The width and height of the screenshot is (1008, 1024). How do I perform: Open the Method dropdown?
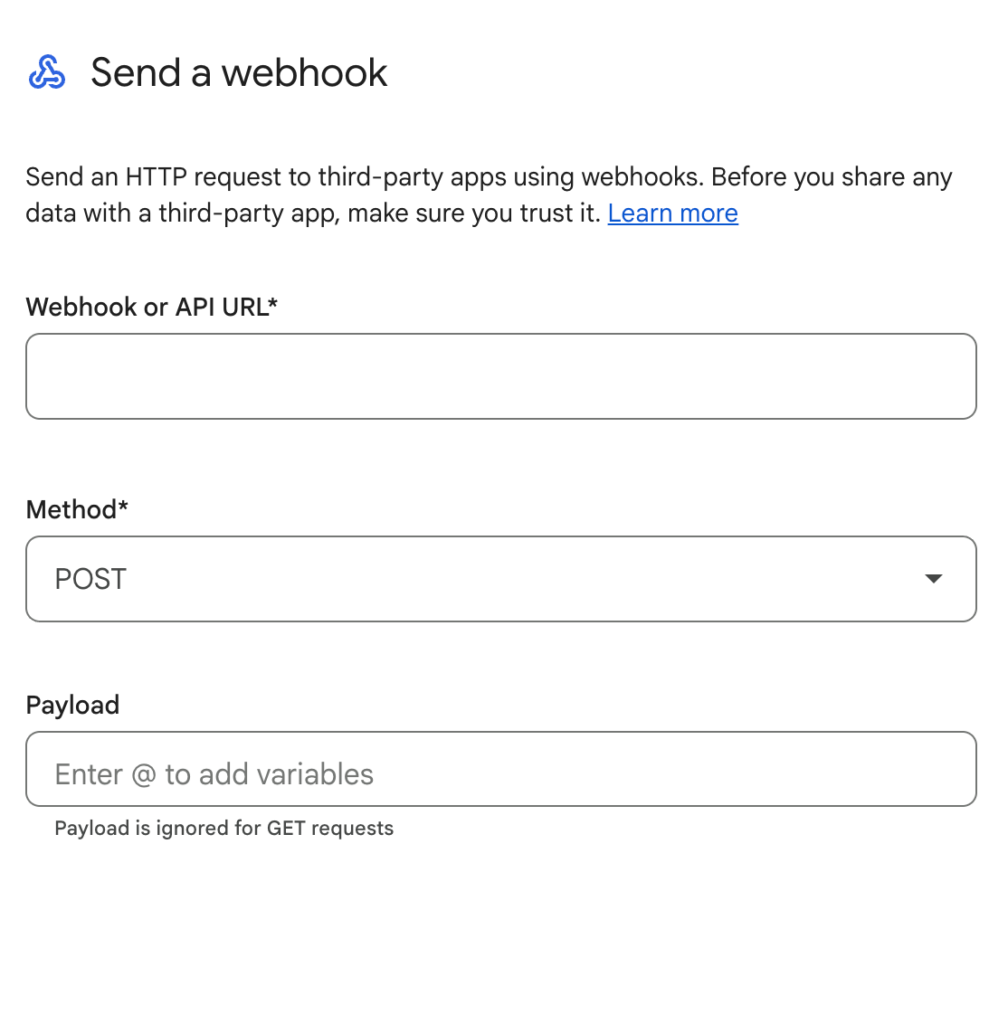(500, 579)
